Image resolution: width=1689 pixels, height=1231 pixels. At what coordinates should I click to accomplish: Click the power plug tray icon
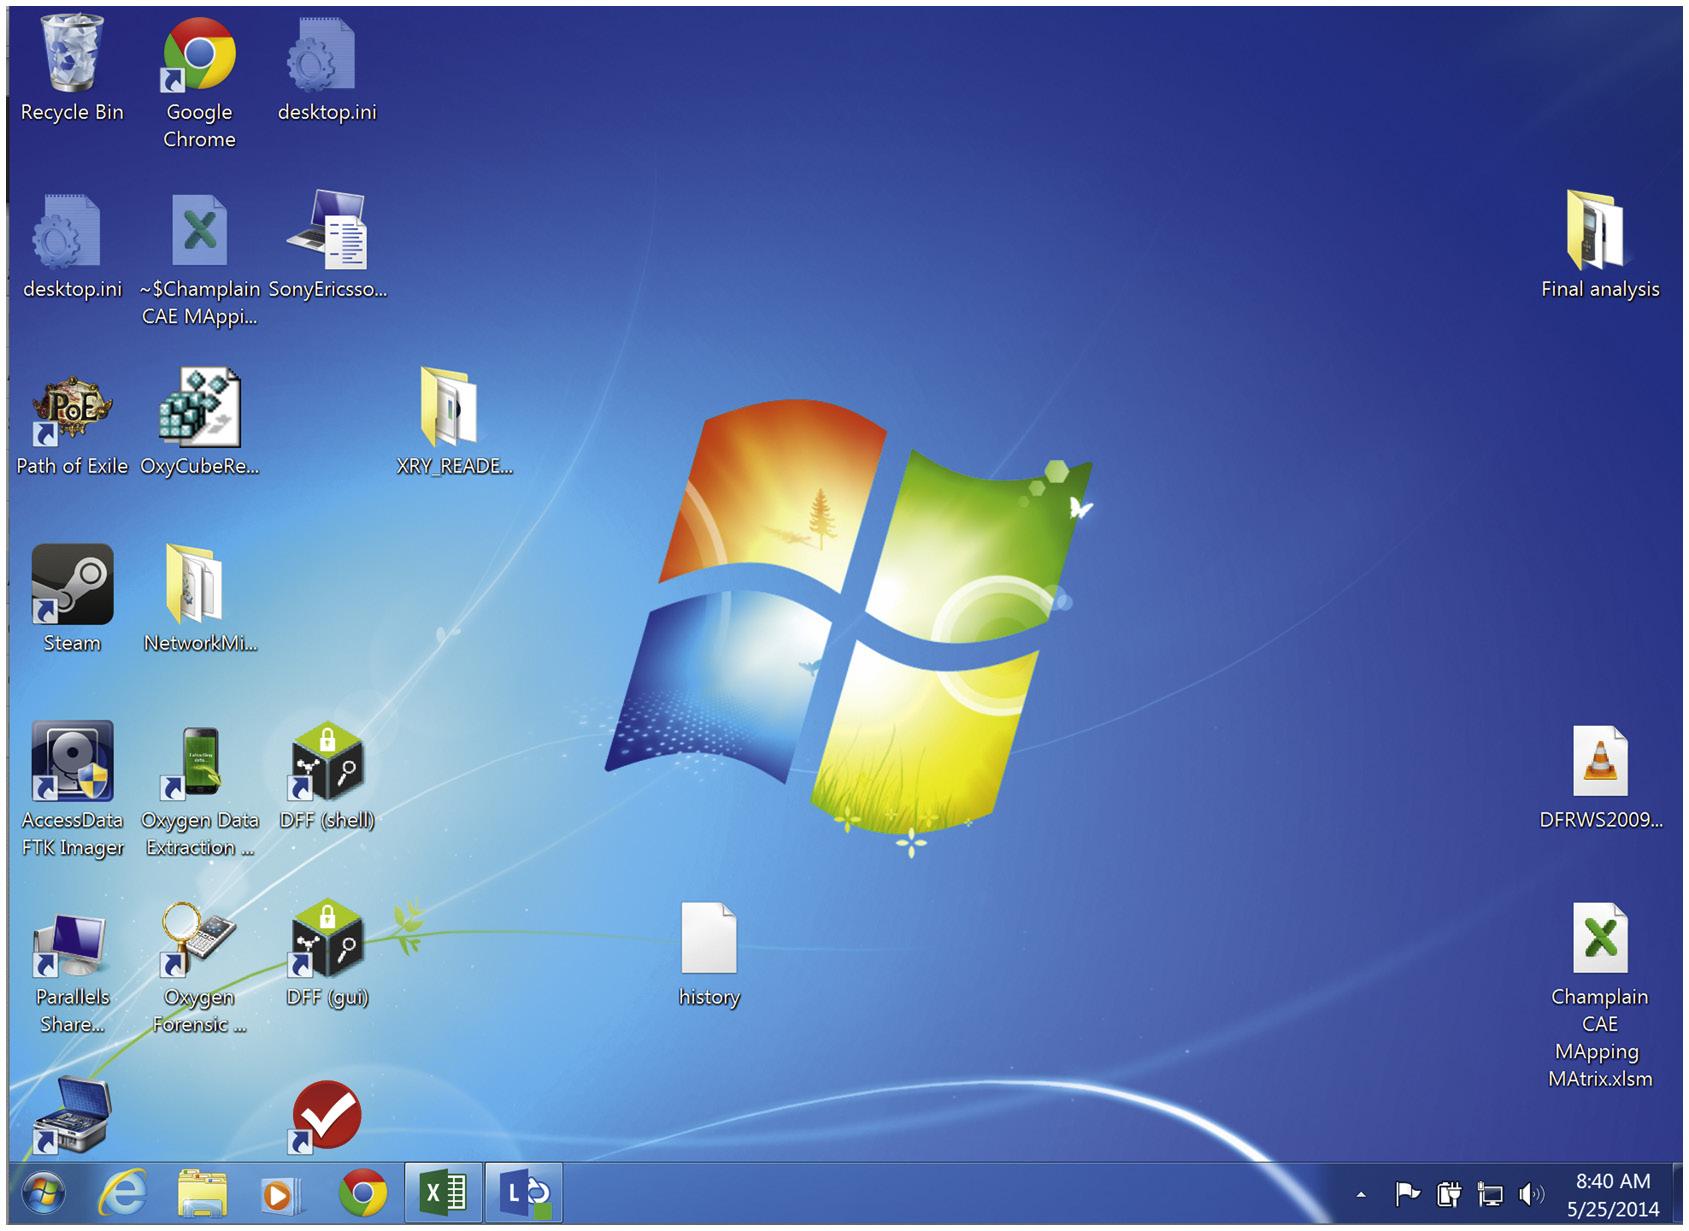tap(1449, 1194)
